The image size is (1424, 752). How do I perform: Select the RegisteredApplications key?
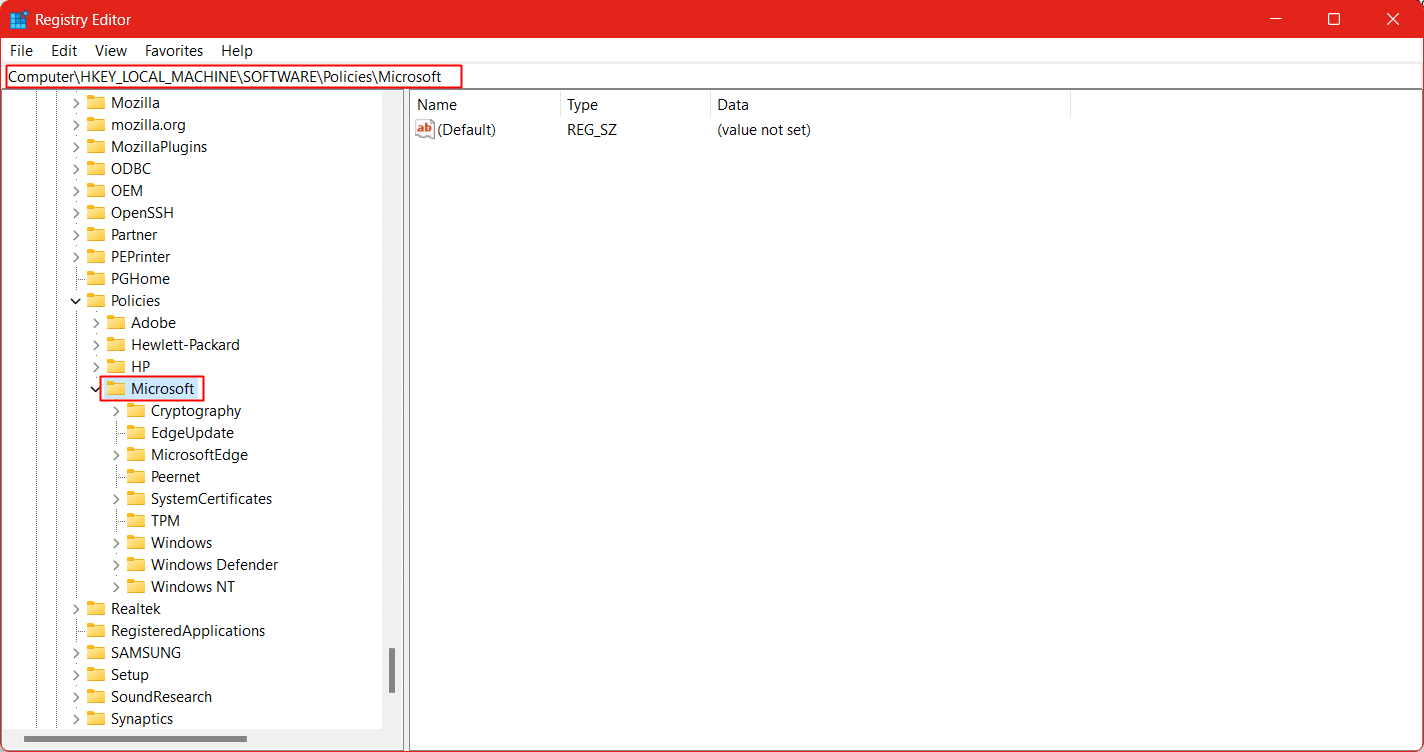click(x=188, y=631)
